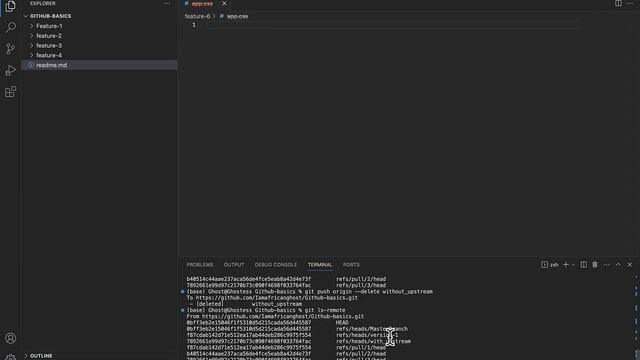This screenshot has width=640, height=360.
Task: Maximize the panel with chevron up
Action: [618, 265]
